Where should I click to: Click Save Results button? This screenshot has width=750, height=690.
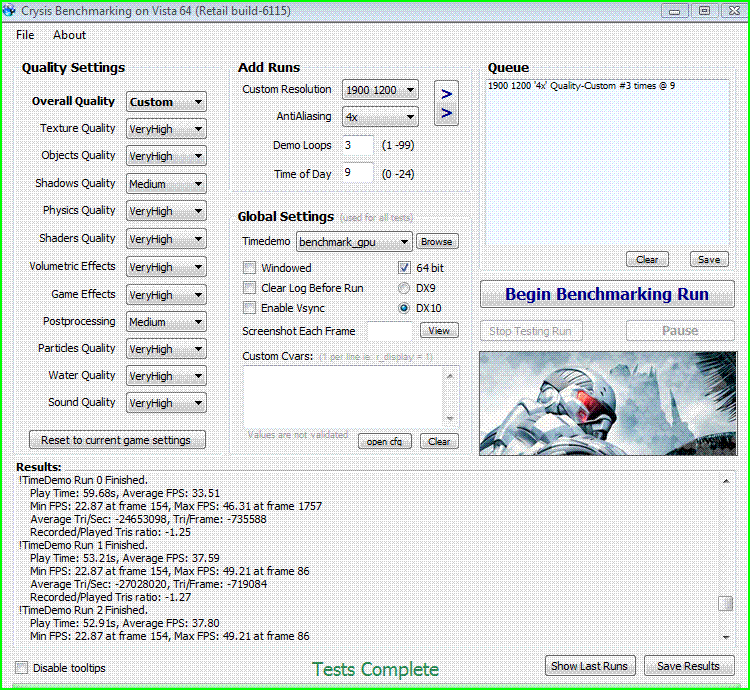(689, 666)
